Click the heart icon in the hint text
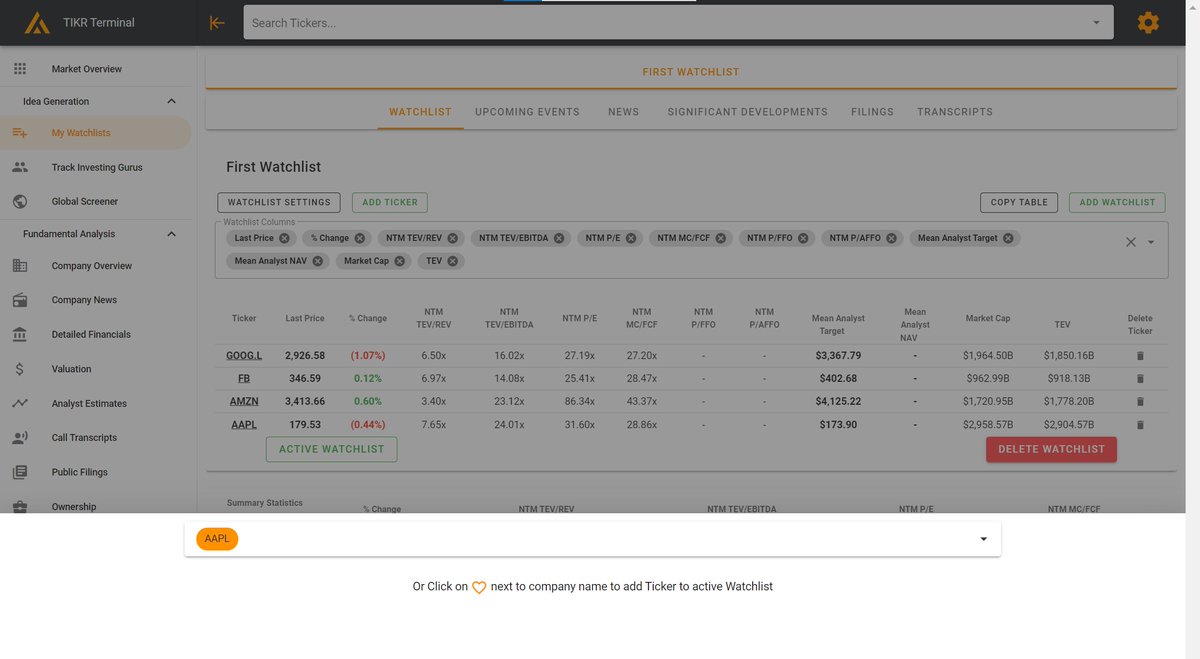 click(x=479, y=587)
